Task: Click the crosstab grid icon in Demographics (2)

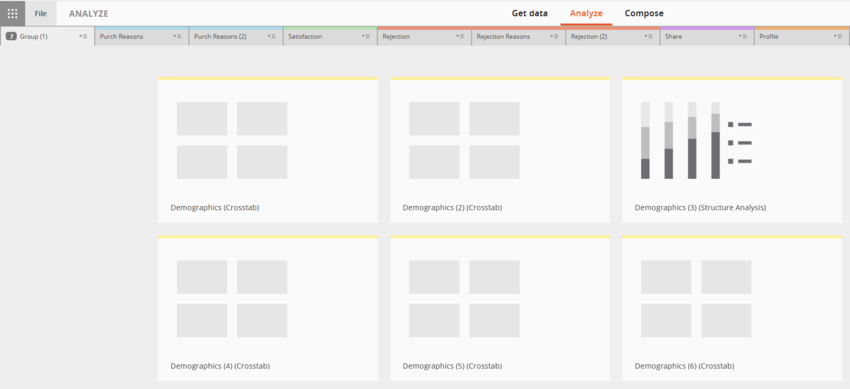Action: (x=464, y=140)
